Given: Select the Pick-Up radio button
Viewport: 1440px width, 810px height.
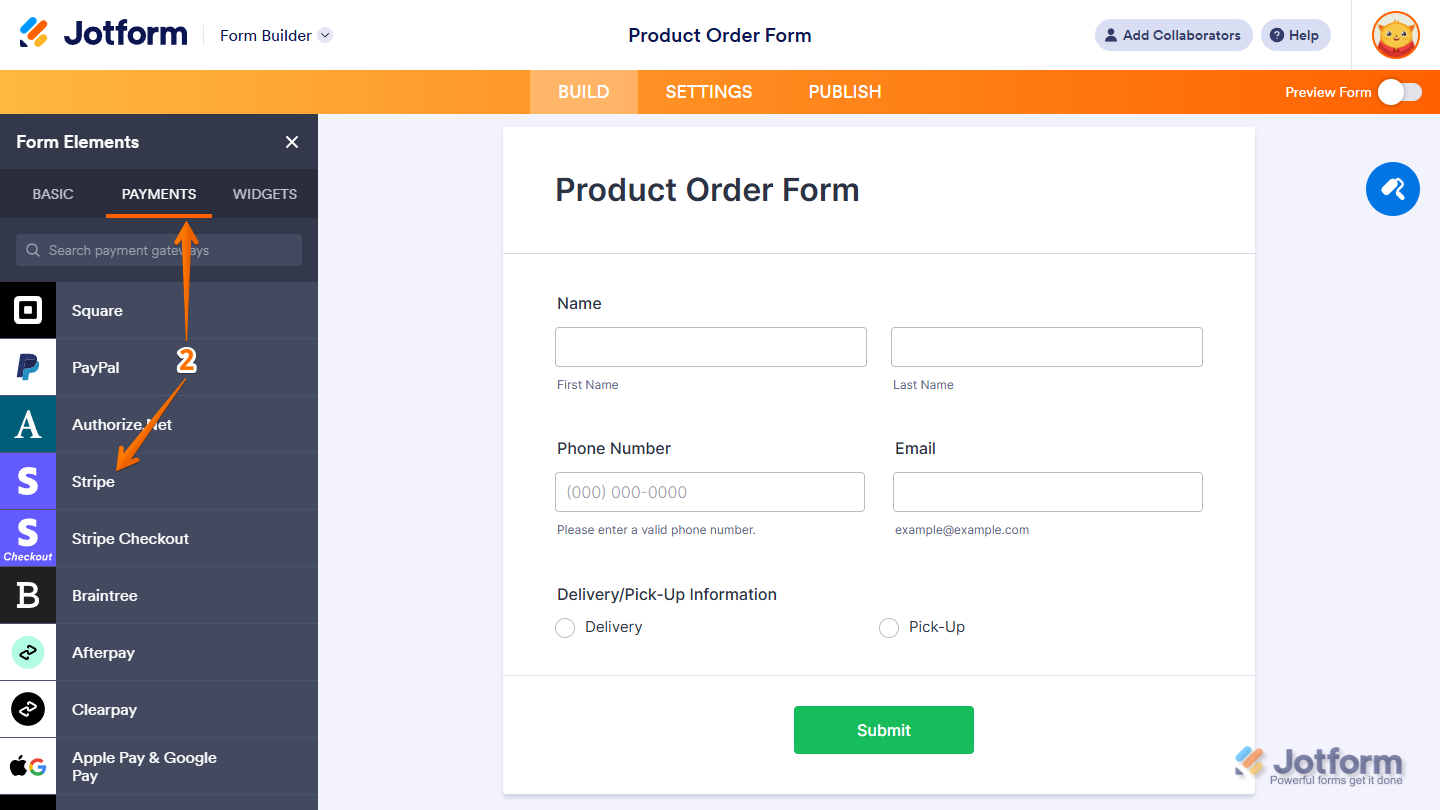Looking at the screenshot, I should [889, 627].
